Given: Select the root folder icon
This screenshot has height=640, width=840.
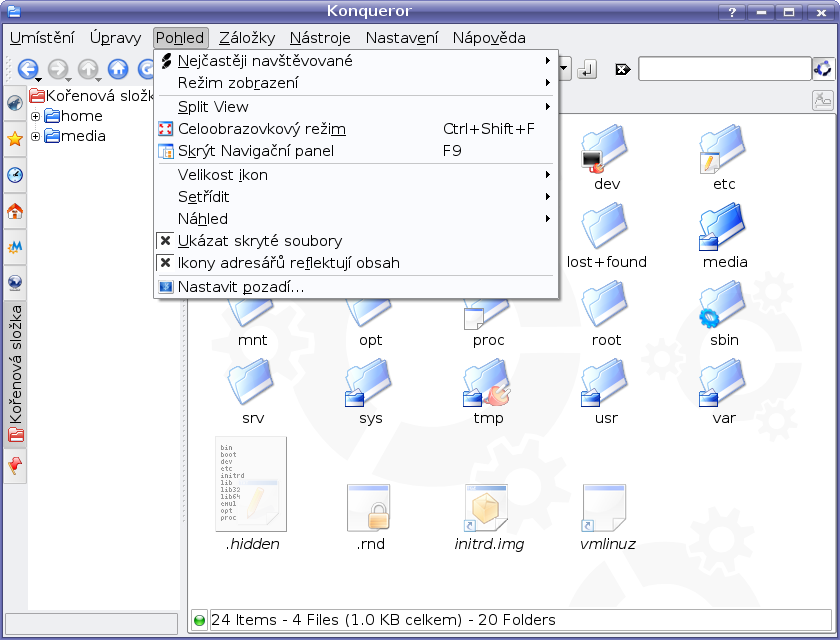Looking at the screenshot, I should tap(606, 305).
